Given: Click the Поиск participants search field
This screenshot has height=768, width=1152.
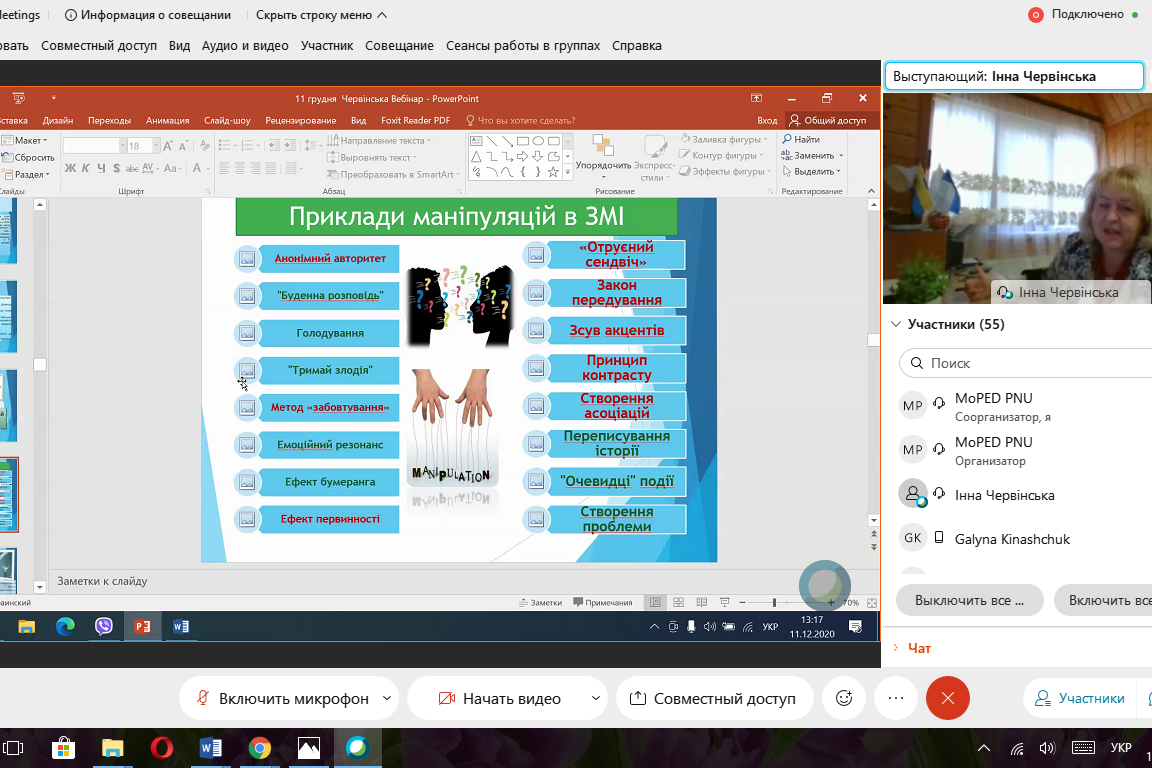Looking at the screenshot, I should [x=1030, y=363].
